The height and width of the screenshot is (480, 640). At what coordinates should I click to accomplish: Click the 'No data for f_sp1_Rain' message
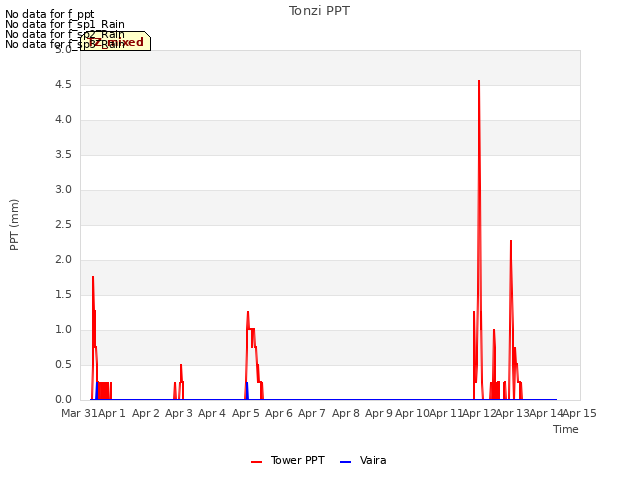[65, 24]
